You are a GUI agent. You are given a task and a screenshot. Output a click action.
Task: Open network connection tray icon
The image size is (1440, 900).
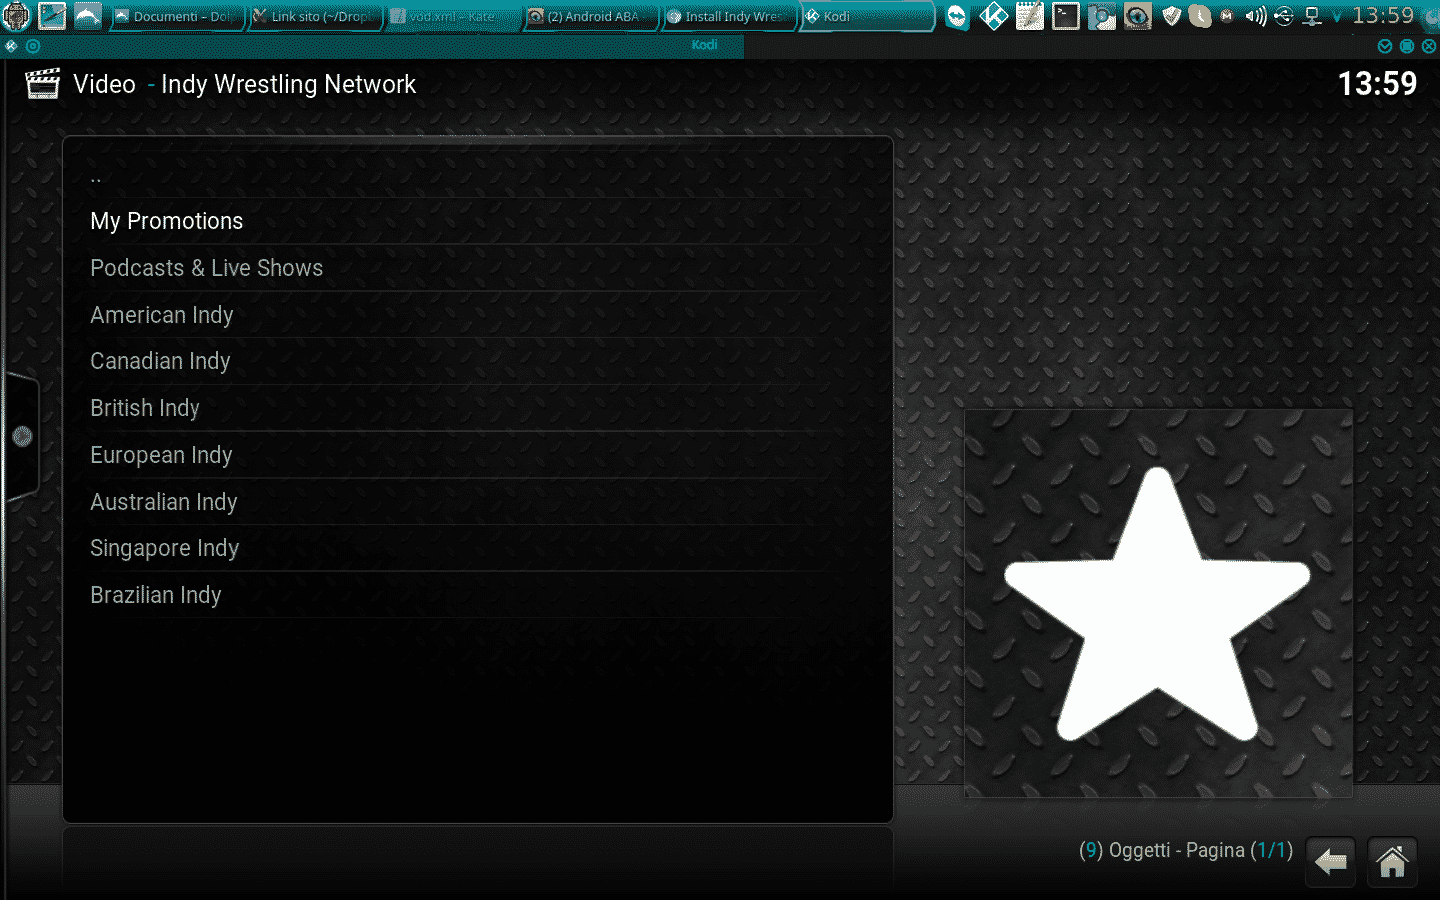[x=1312, y=16]
